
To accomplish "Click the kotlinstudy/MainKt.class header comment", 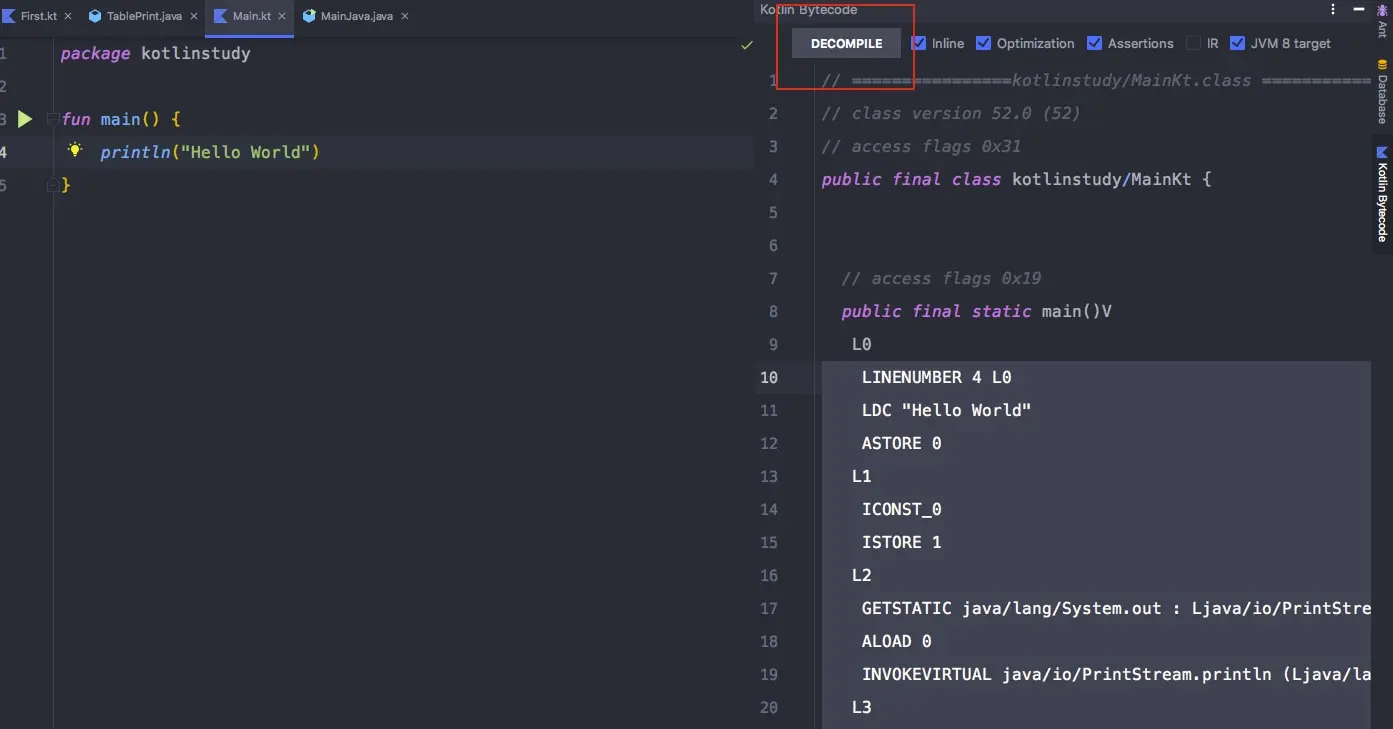I will (1096, 80).
